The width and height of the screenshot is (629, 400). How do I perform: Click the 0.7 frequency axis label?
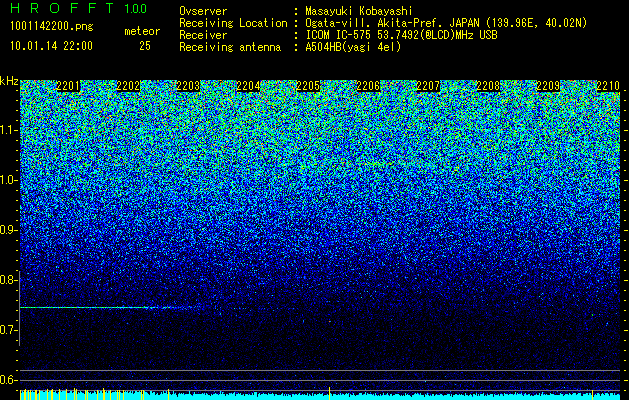pos(9,330)
